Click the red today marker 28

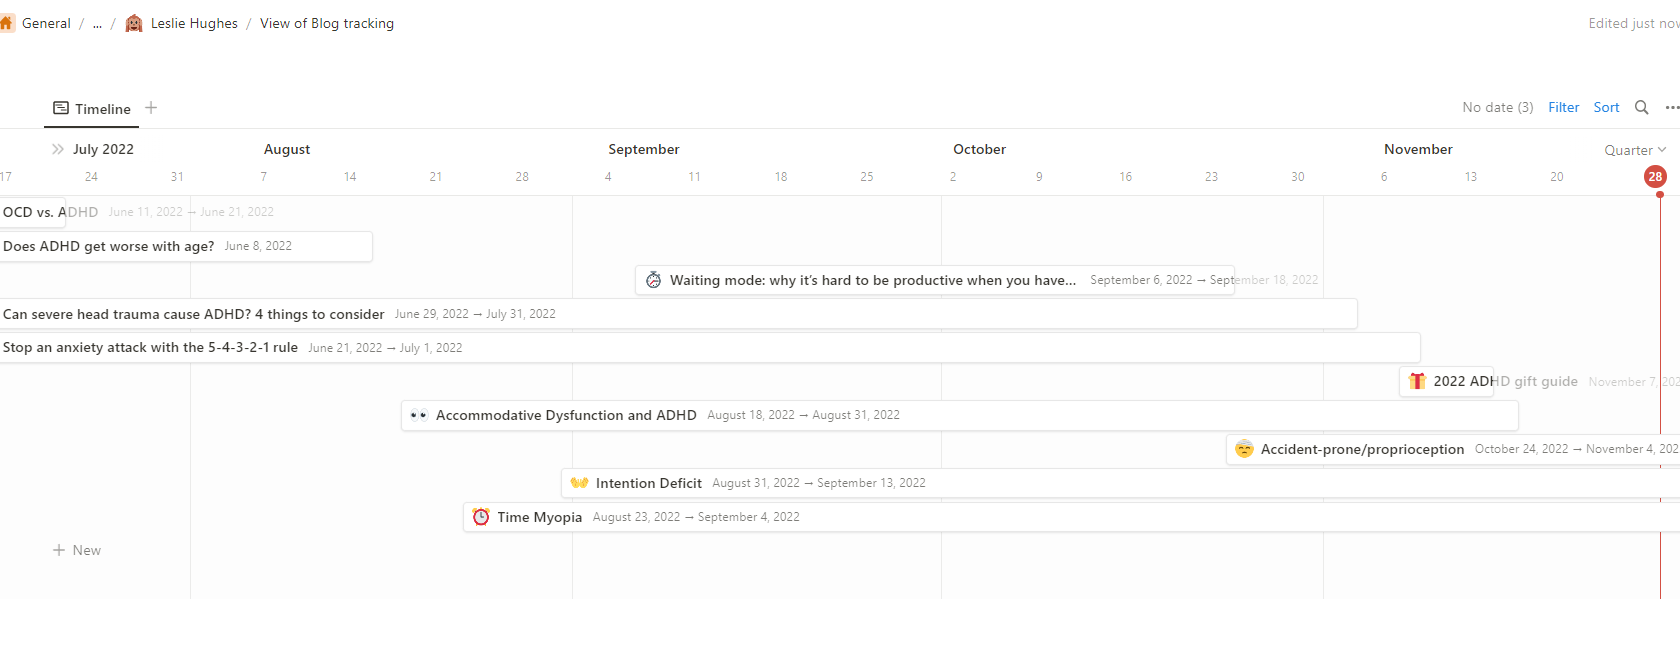click(1655, 177)
